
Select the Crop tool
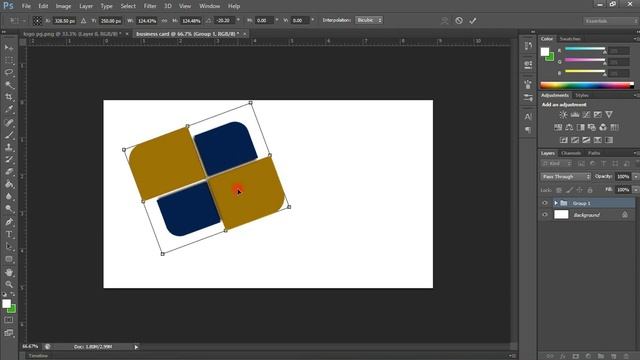coord(9,97)
